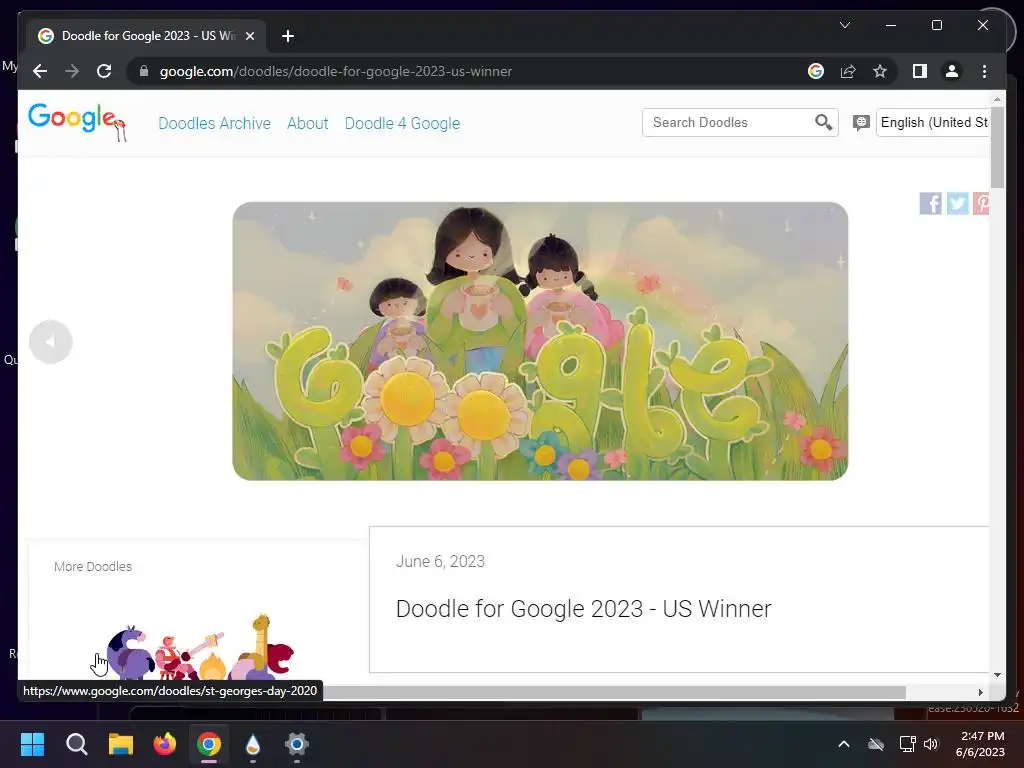The height and width of the screenshot is (768, 1024).
Task: Open File Explorer from taskbar
Action: tap(121, 744)
